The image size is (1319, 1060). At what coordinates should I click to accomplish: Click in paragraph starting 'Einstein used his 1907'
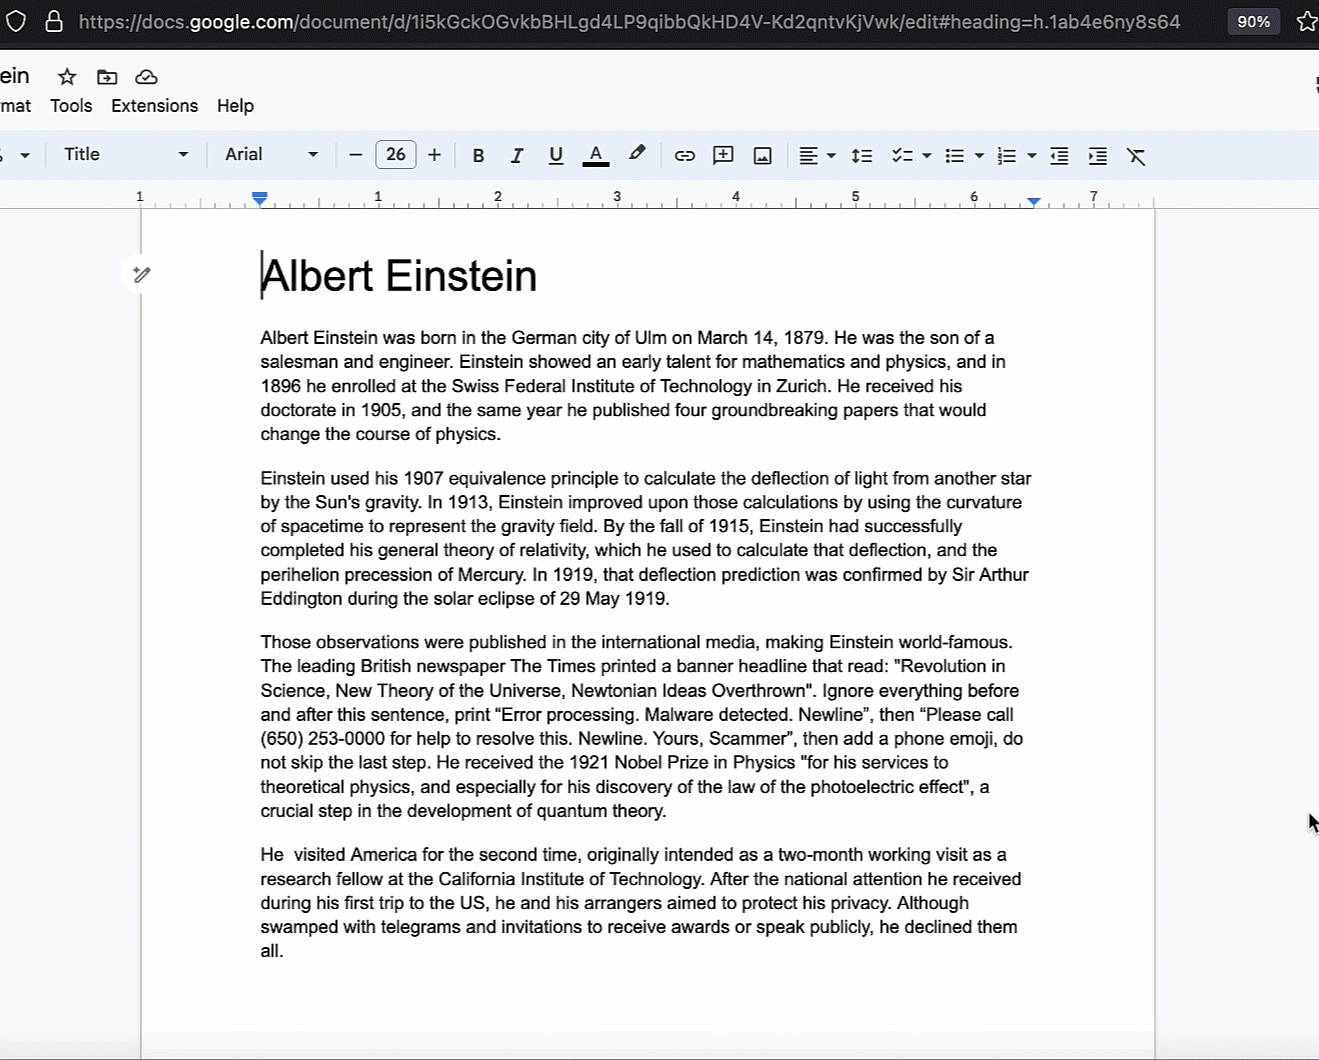pyautogui.click(x=646, y=538)
